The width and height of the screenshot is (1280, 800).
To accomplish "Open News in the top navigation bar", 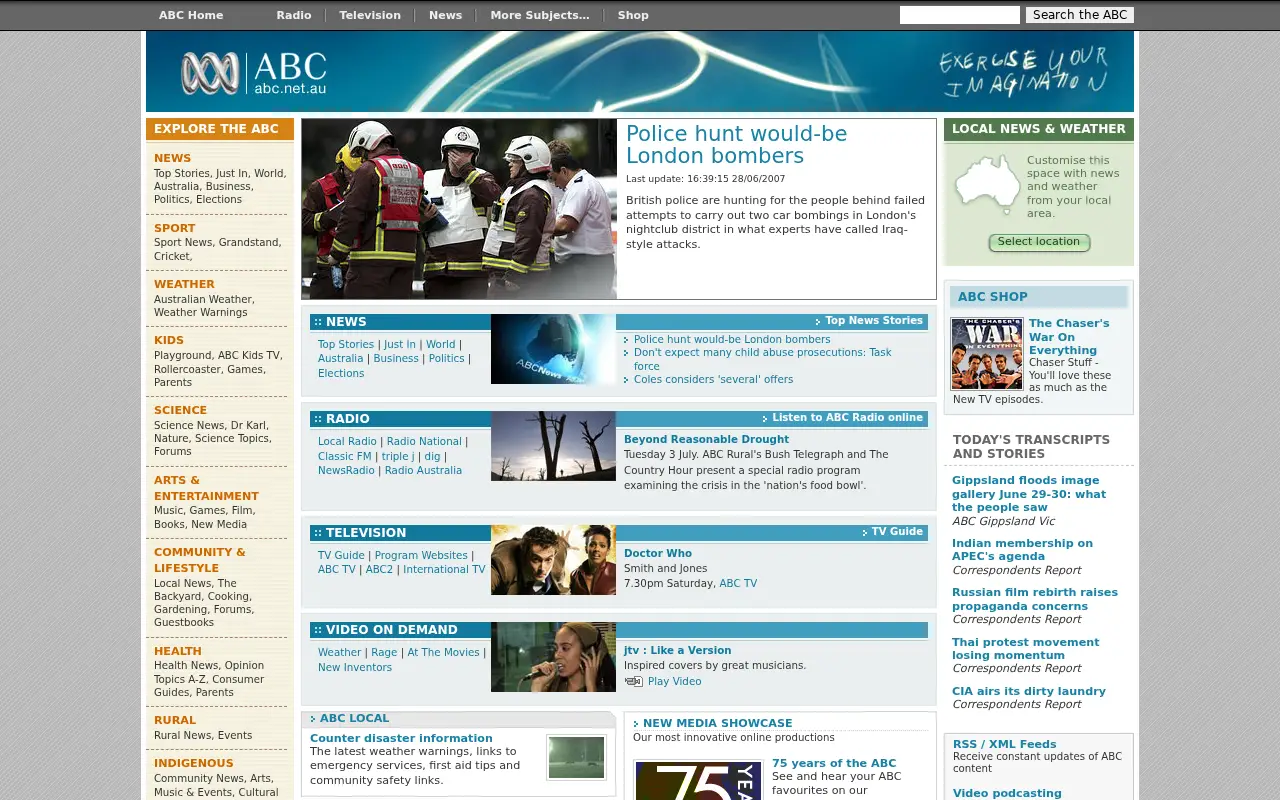I will [x=445, y=15].
